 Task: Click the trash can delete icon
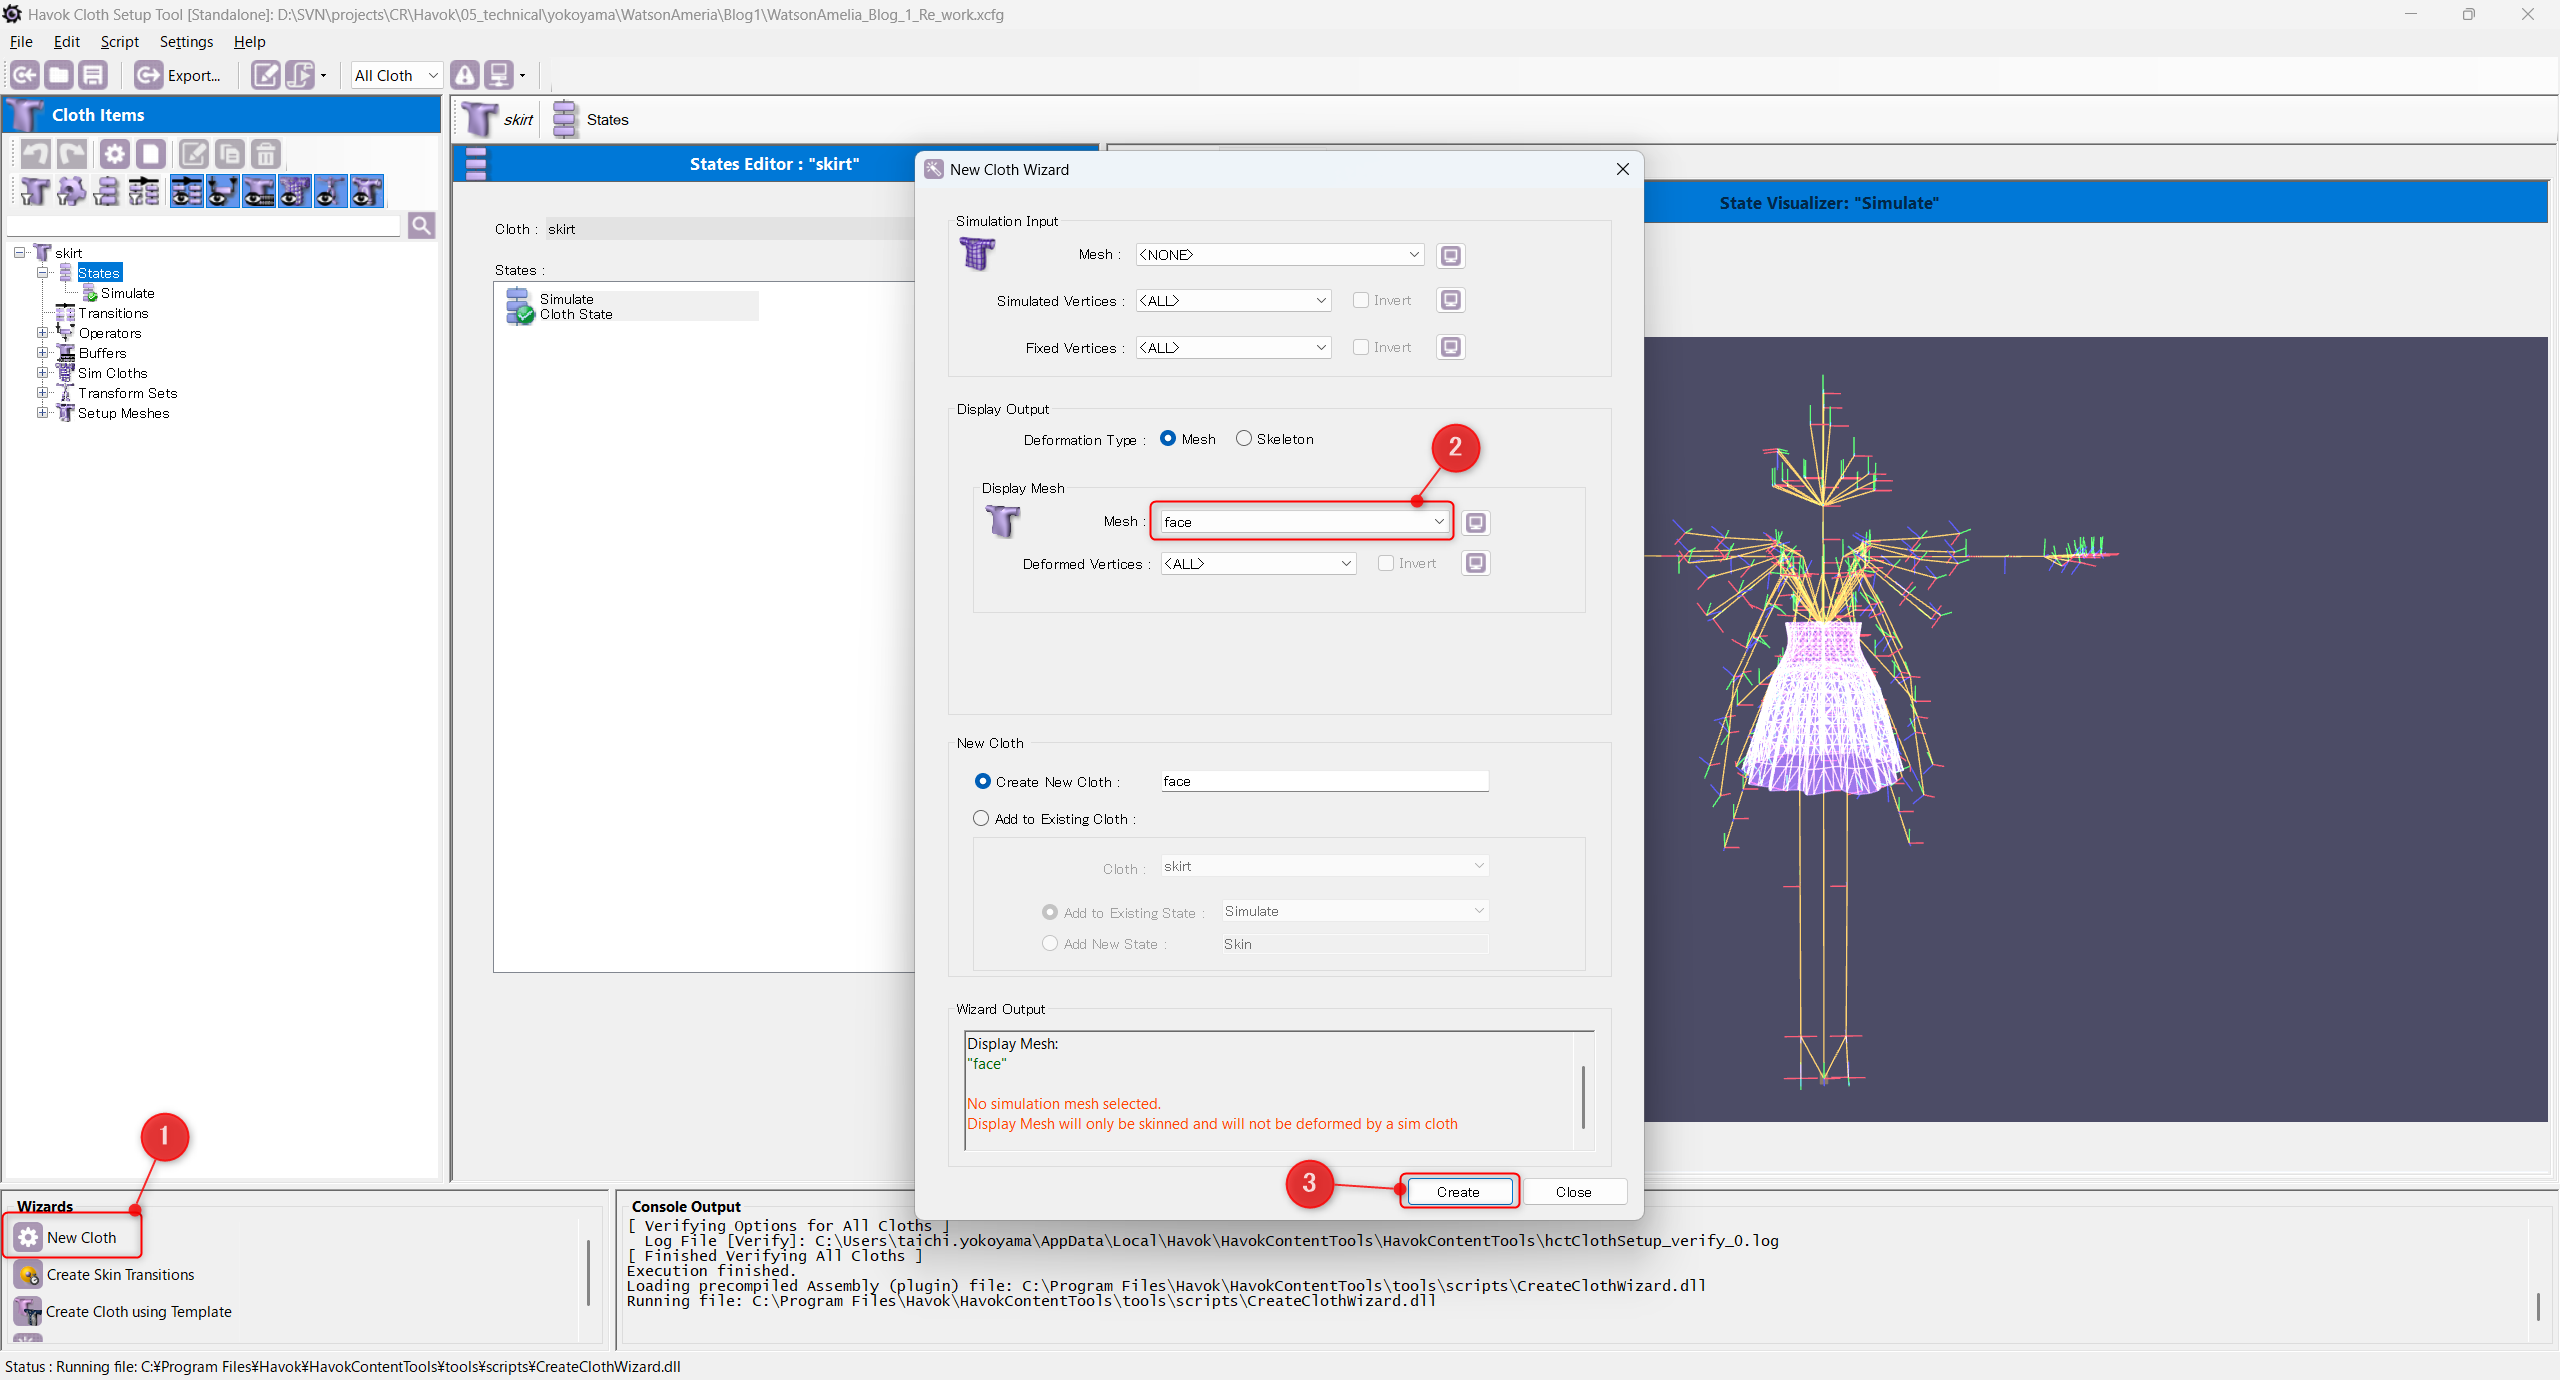(x=265, y=154)
